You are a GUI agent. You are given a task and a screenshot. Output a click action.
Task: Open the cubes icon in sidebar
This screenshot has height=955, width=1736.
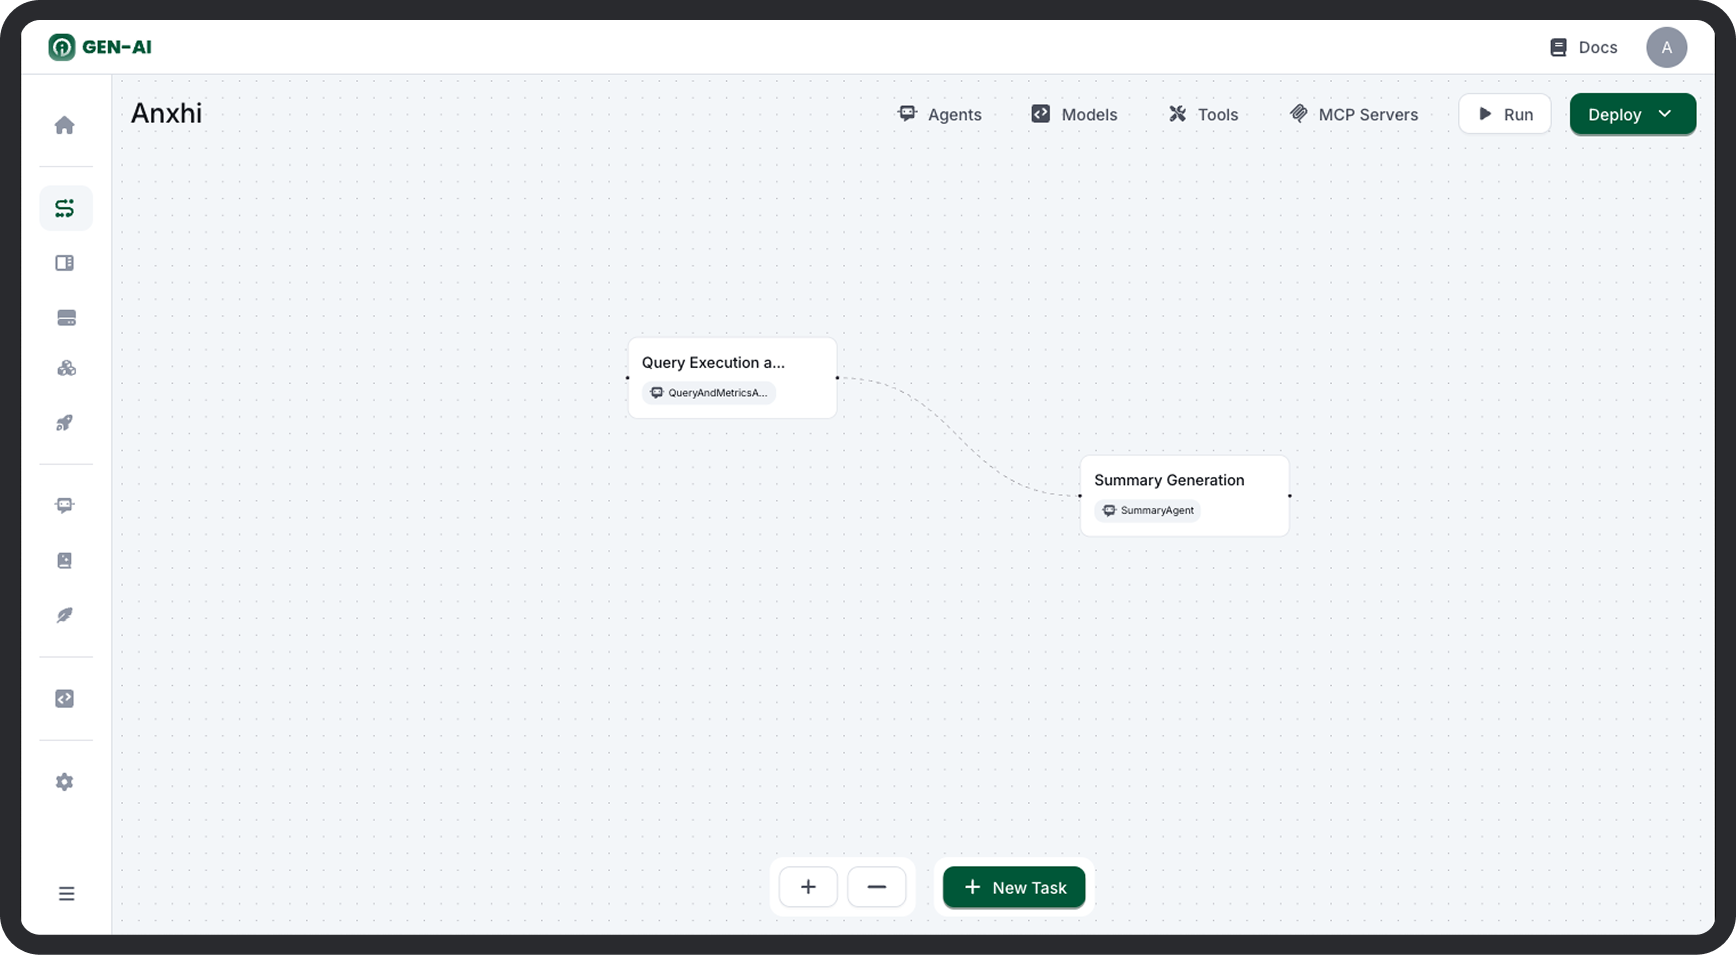[65, 369]
